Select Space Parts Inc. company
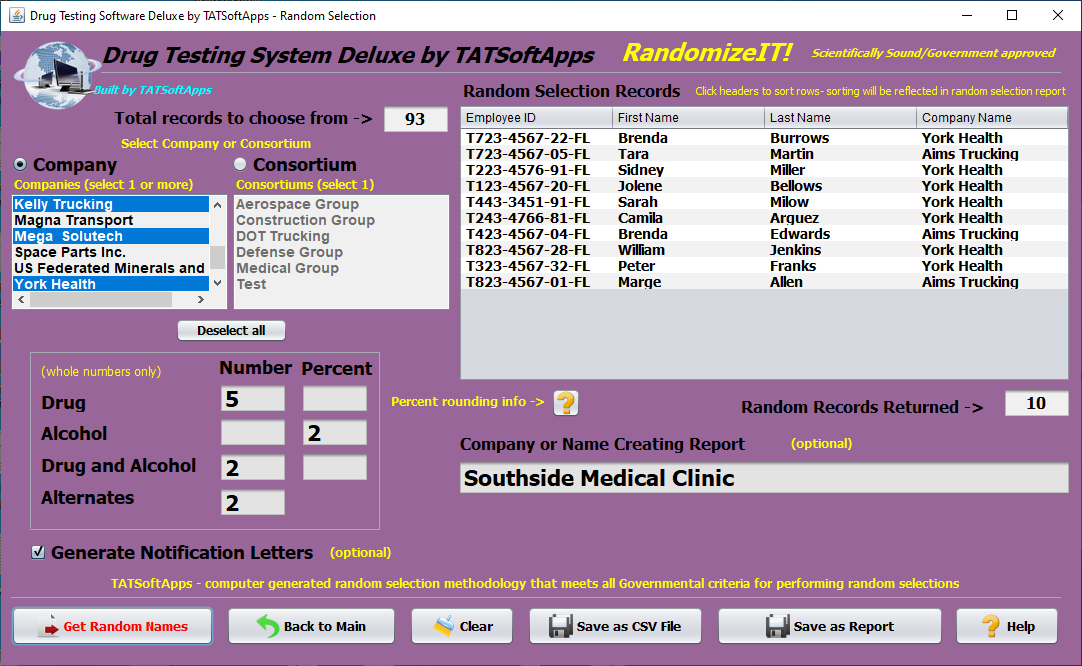Screen dimensions: 1082x666 (110, 252)
